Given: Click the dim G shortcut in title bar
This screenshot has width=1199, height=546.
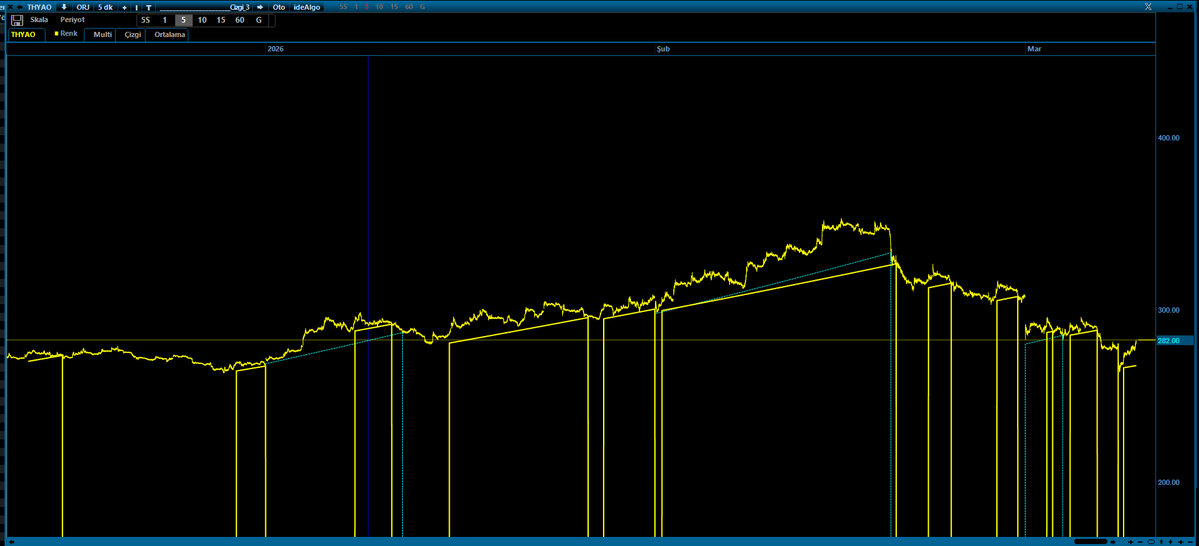Looking at the screenshot, I should pos(422,7).
